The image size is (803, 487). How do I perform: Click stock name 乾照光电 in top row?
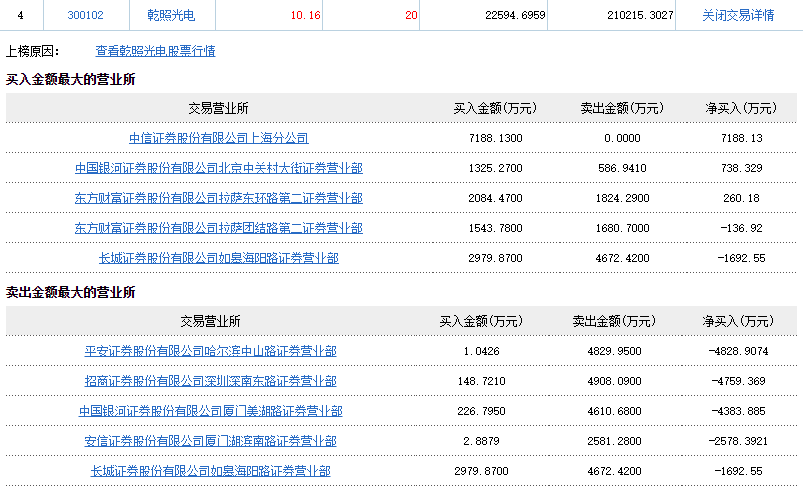click(x=170, y=16)
